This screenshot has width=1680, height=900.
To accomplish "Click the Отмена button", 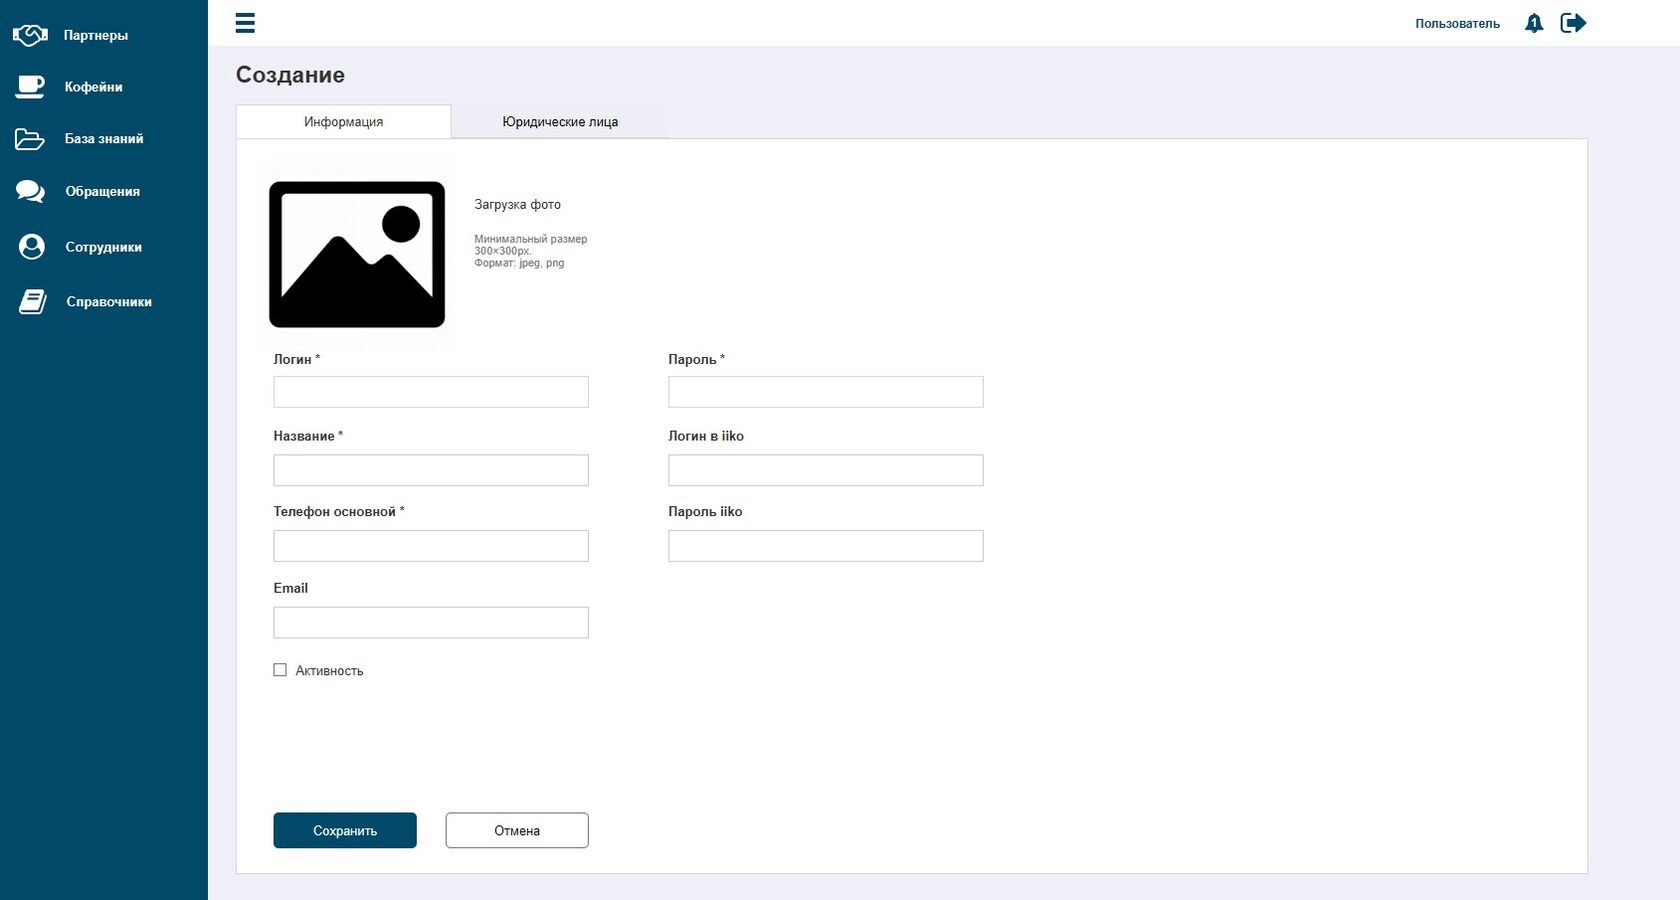I will pos(517,830).
